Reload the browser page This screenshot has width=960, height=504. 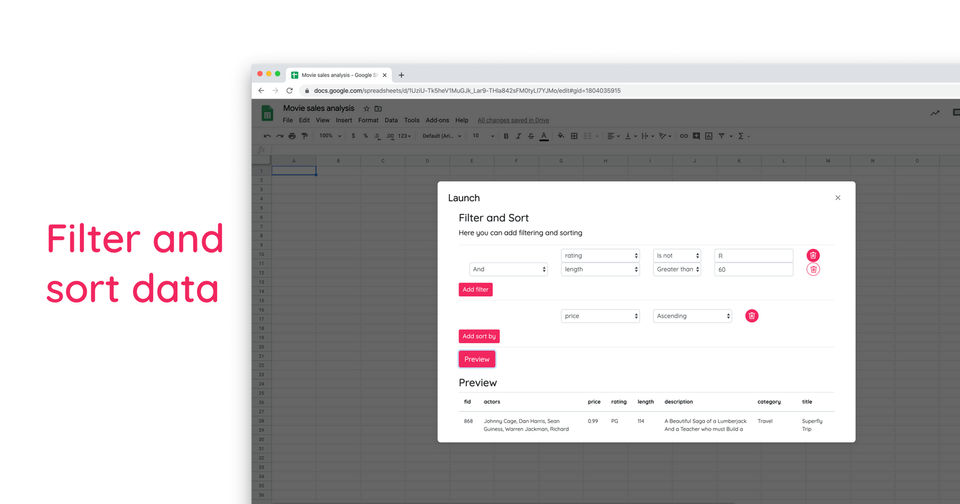[290, 91]
